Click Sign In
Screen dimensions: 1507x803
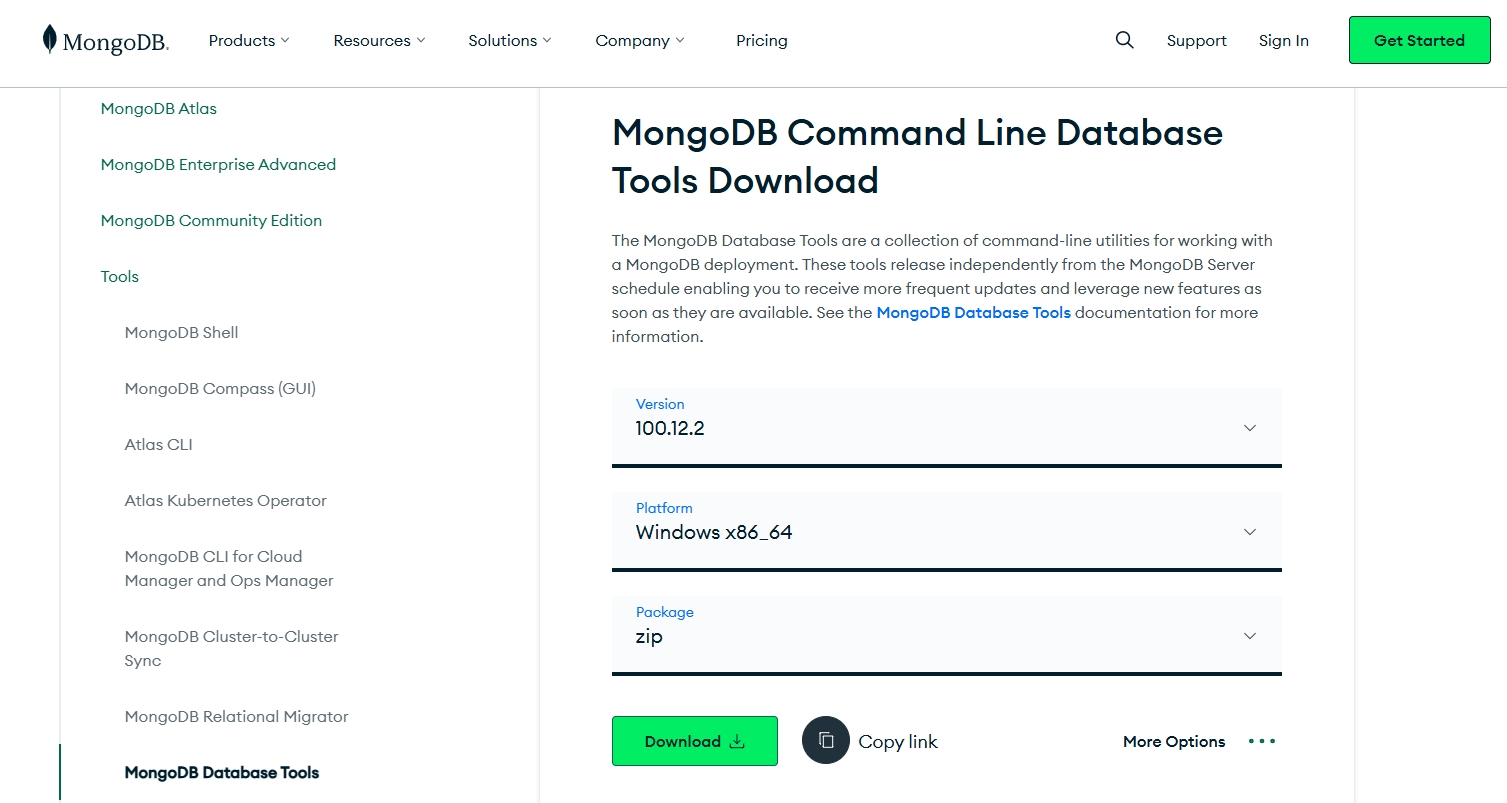[1283, 40]
